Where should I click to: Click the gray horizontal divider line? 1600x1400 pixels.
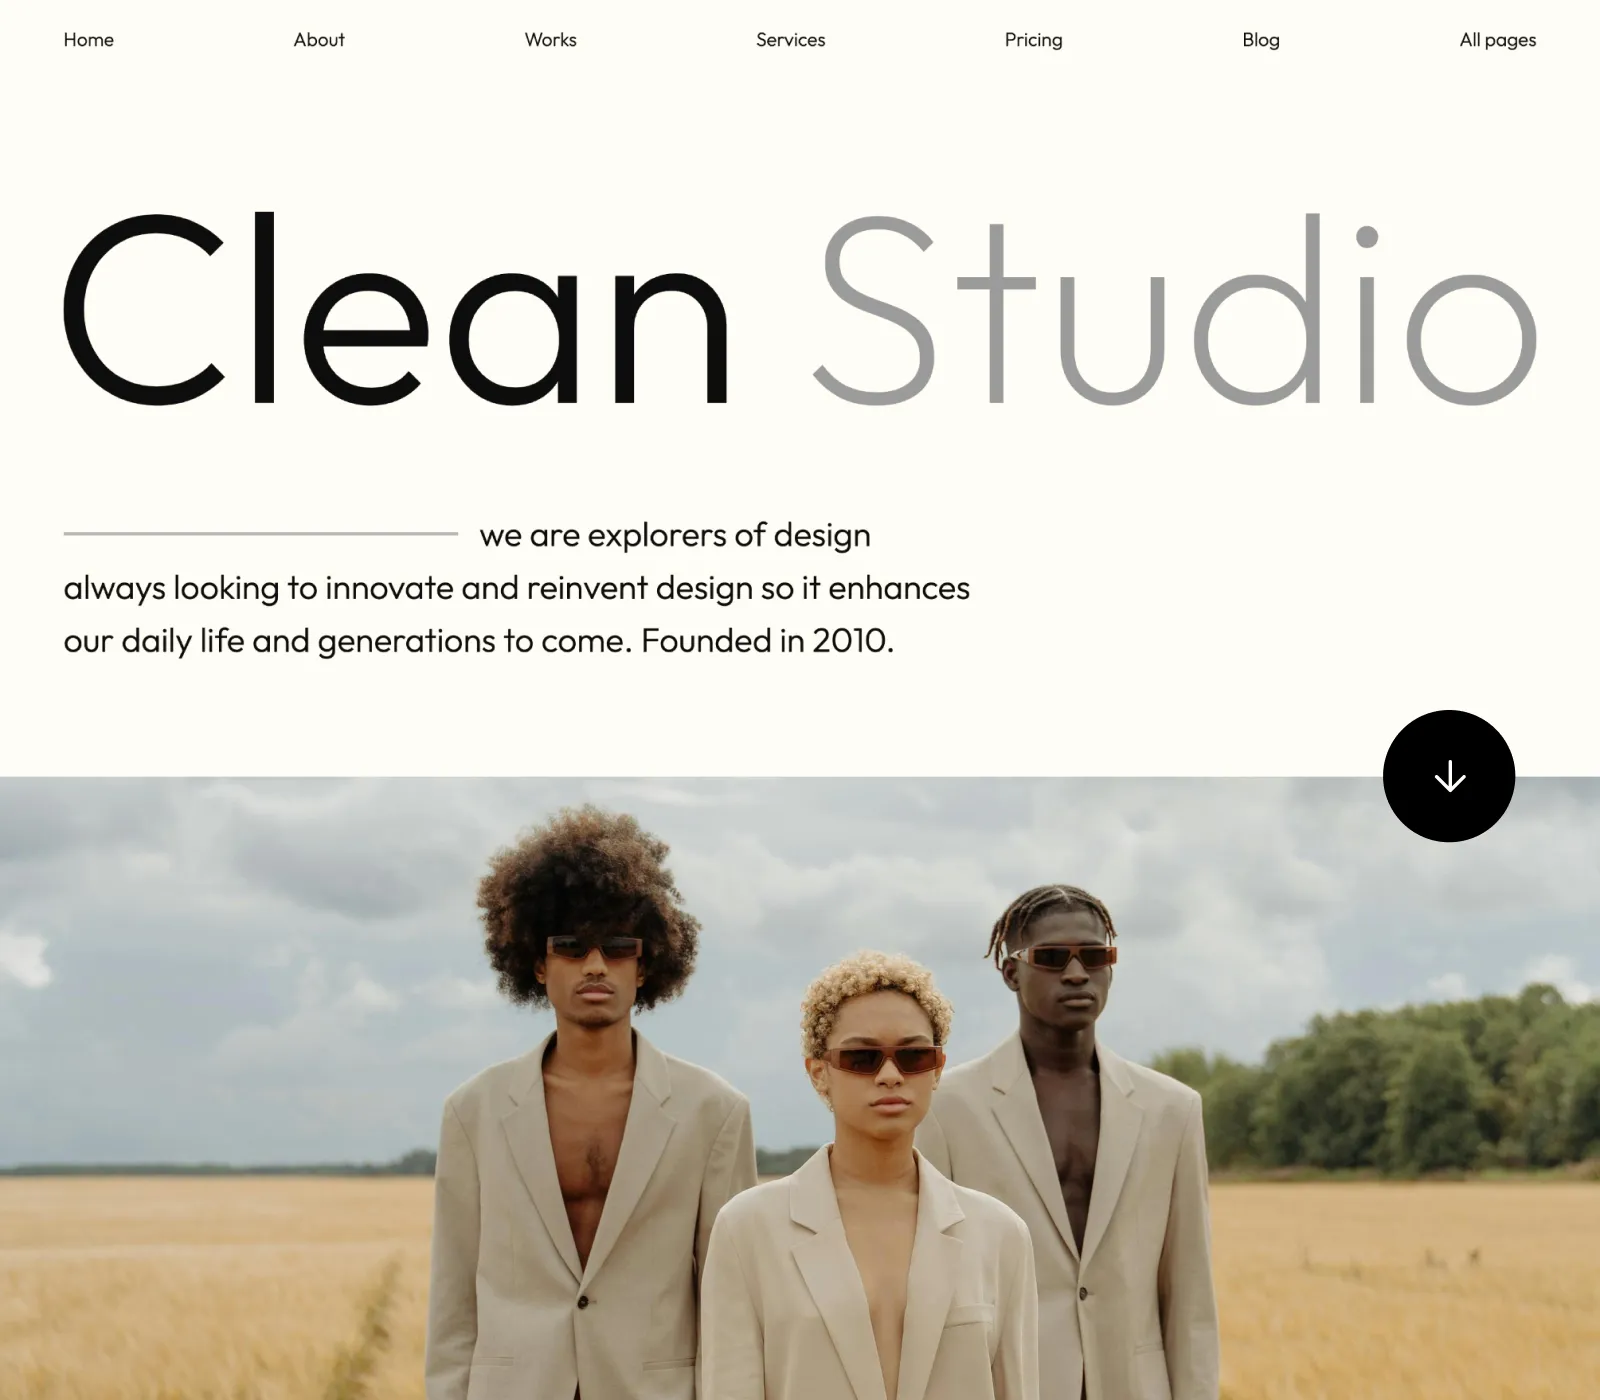click(x=261, y=534)
